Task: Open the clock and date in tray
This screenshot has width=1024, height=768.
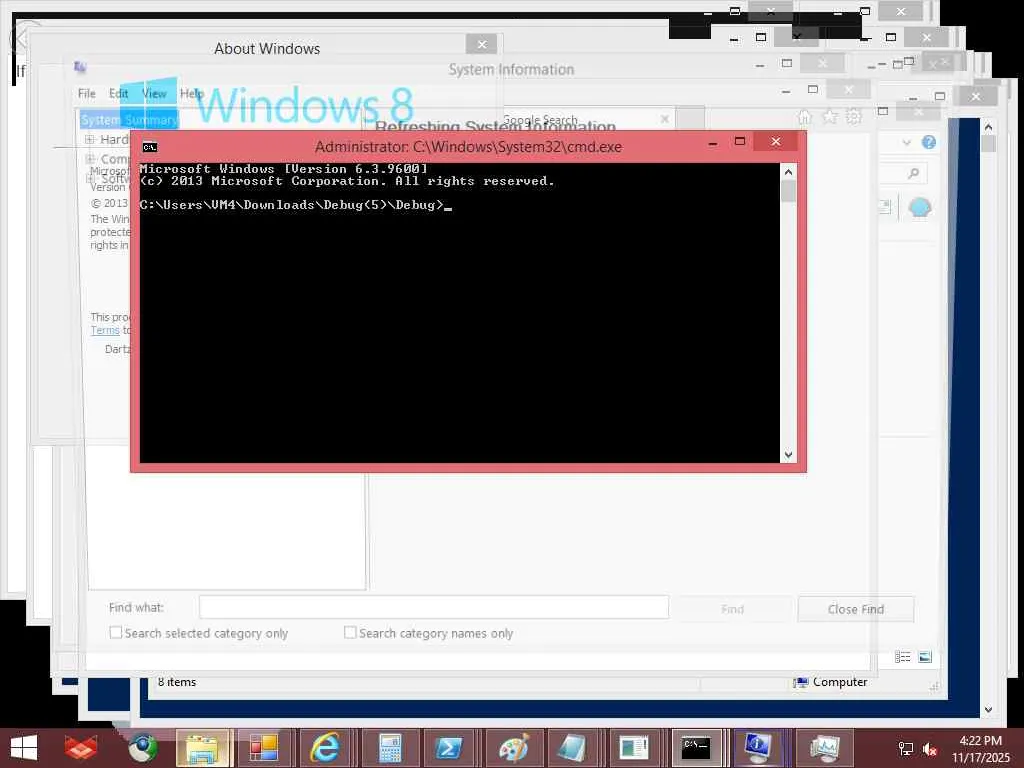Action: click(x=980, y=749)
